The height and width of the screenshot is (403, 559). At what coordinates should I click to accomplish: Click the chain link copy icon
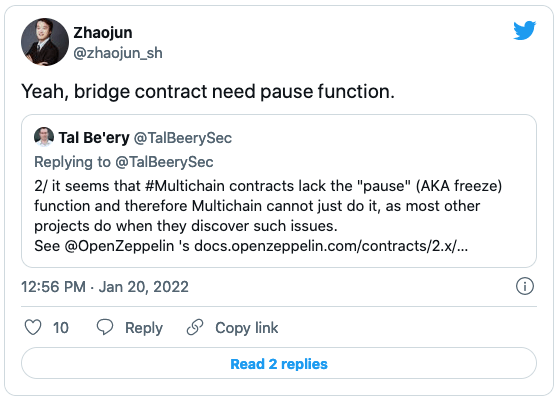tap(195, 327)
